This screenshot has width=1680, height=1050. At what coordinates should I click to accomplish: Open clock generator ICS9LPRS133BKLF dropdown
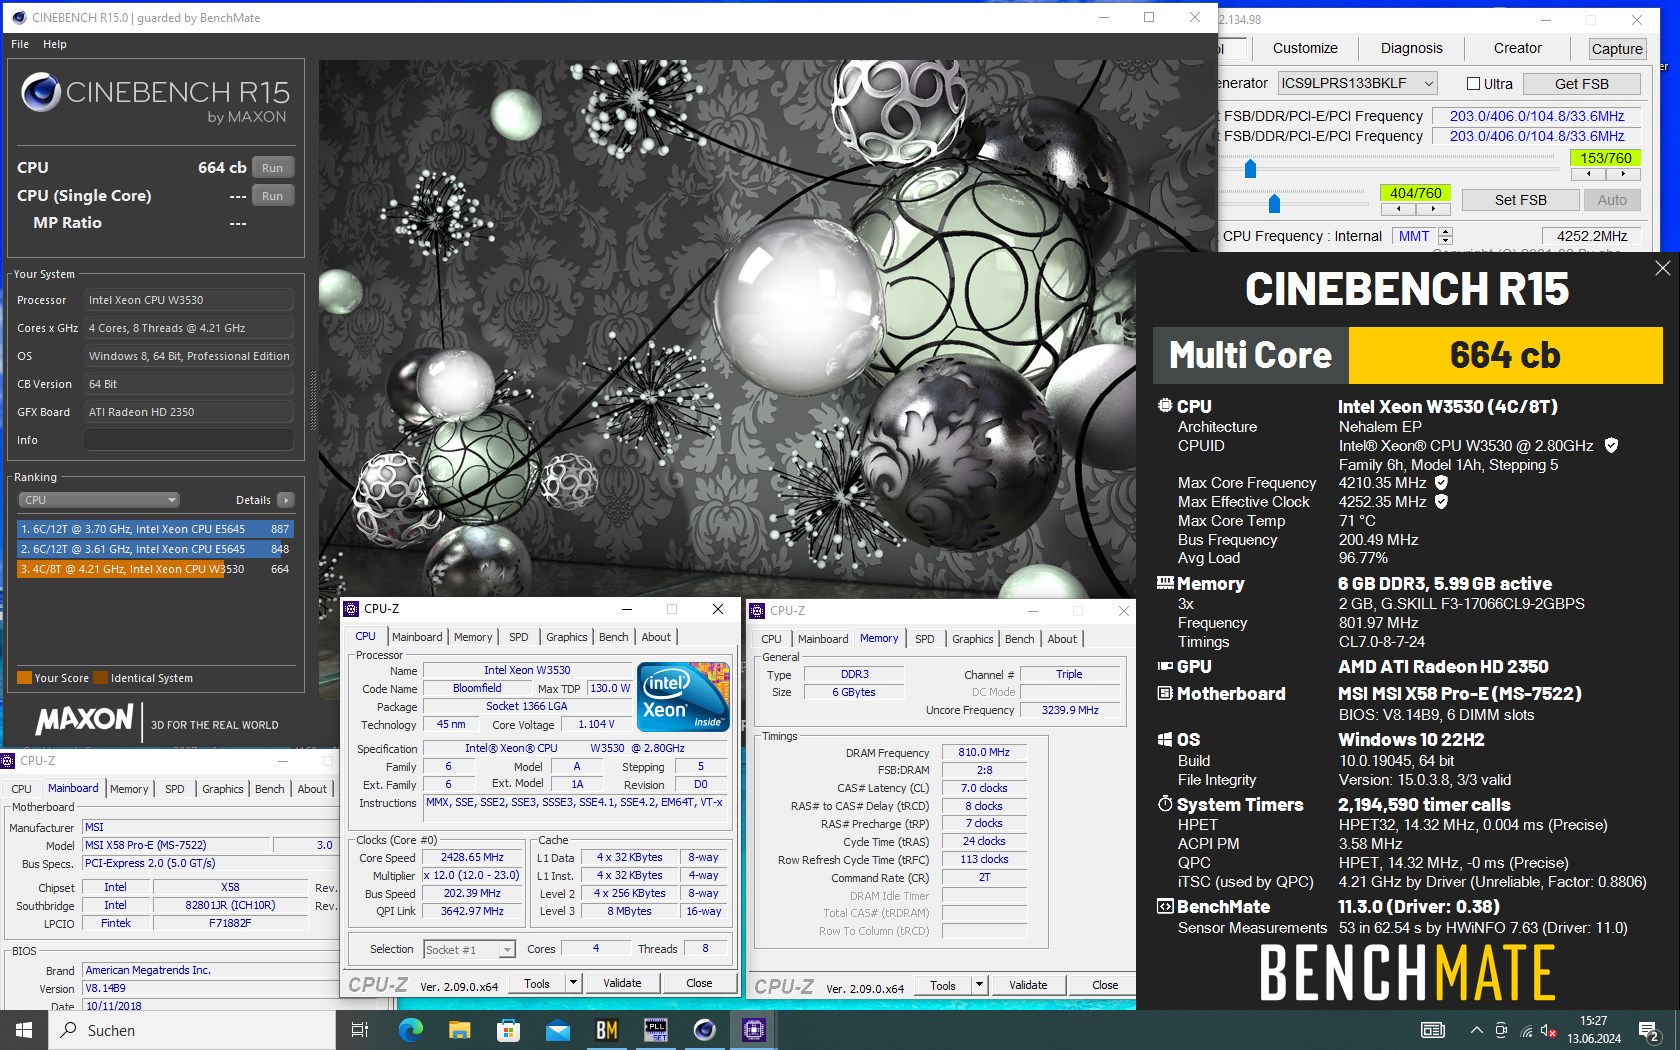pos(1429,84)
